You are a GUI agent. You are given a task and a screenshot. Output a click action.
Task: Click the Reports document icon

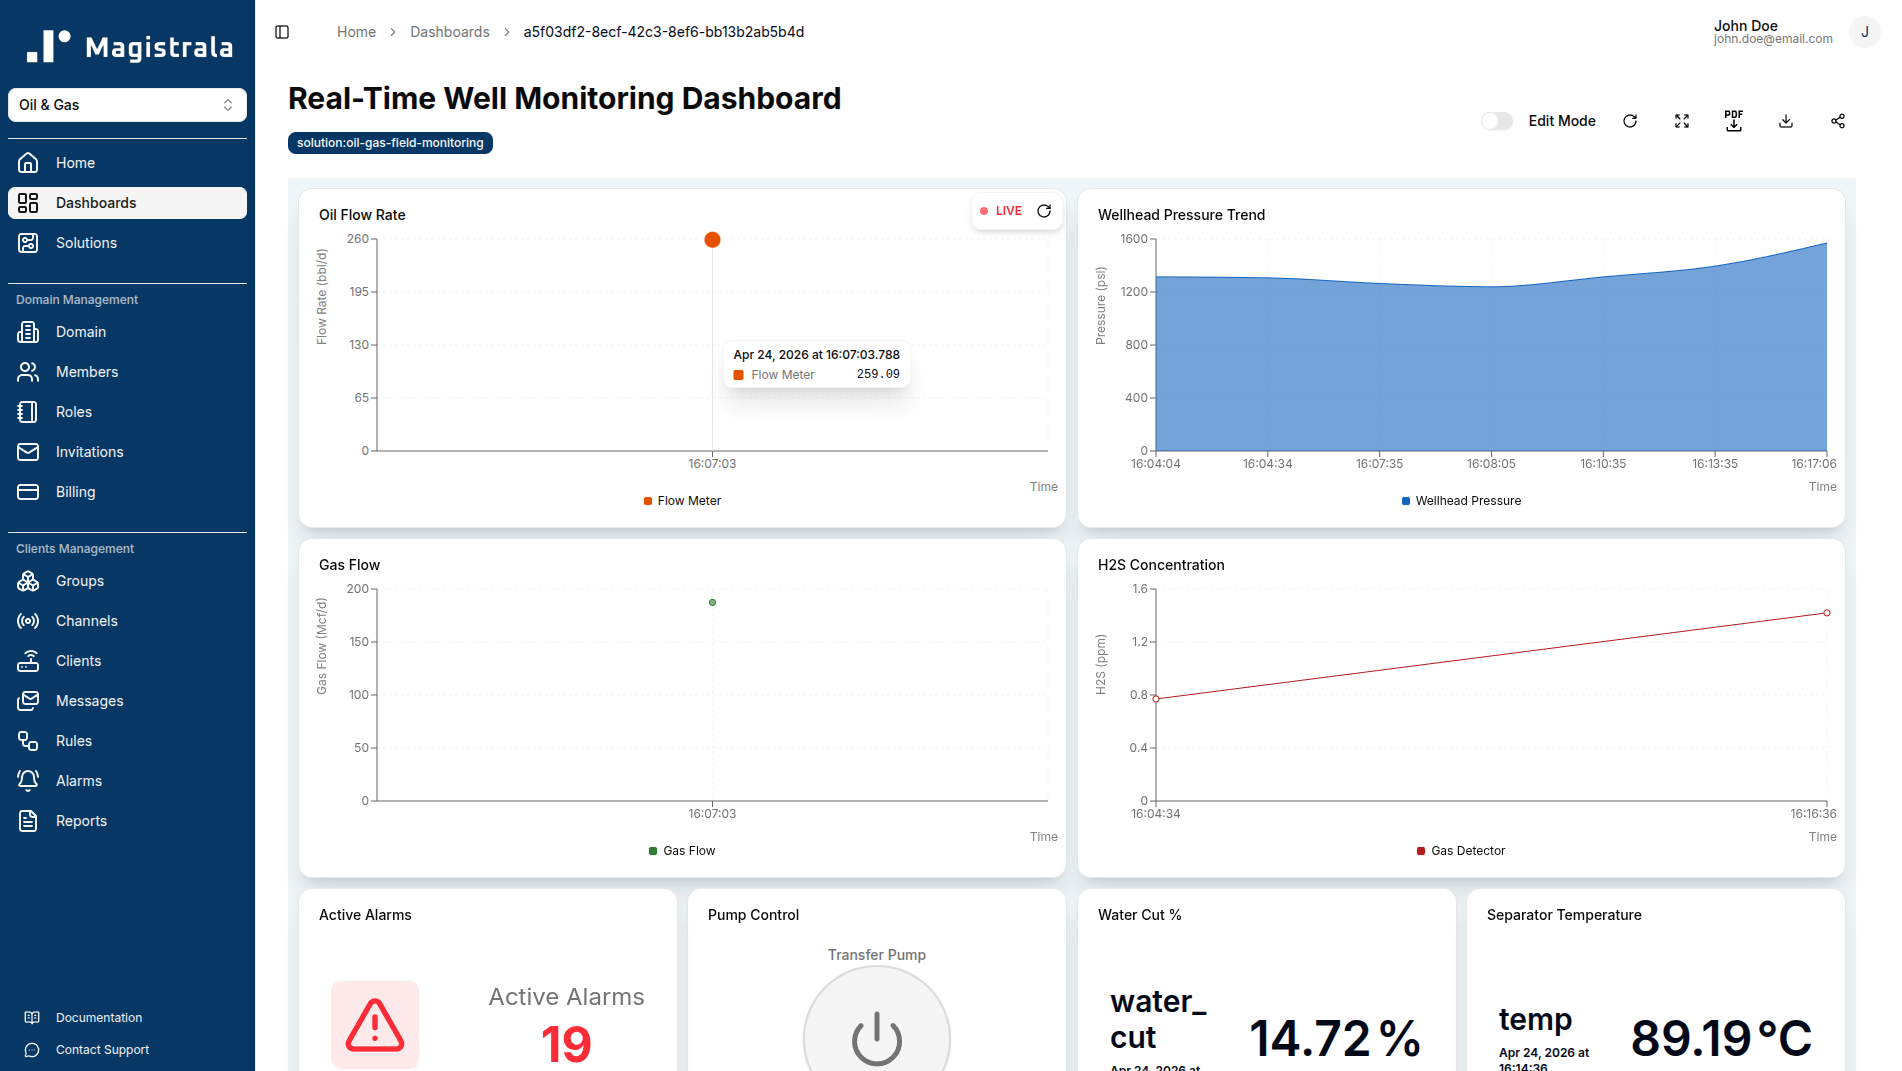28,821
